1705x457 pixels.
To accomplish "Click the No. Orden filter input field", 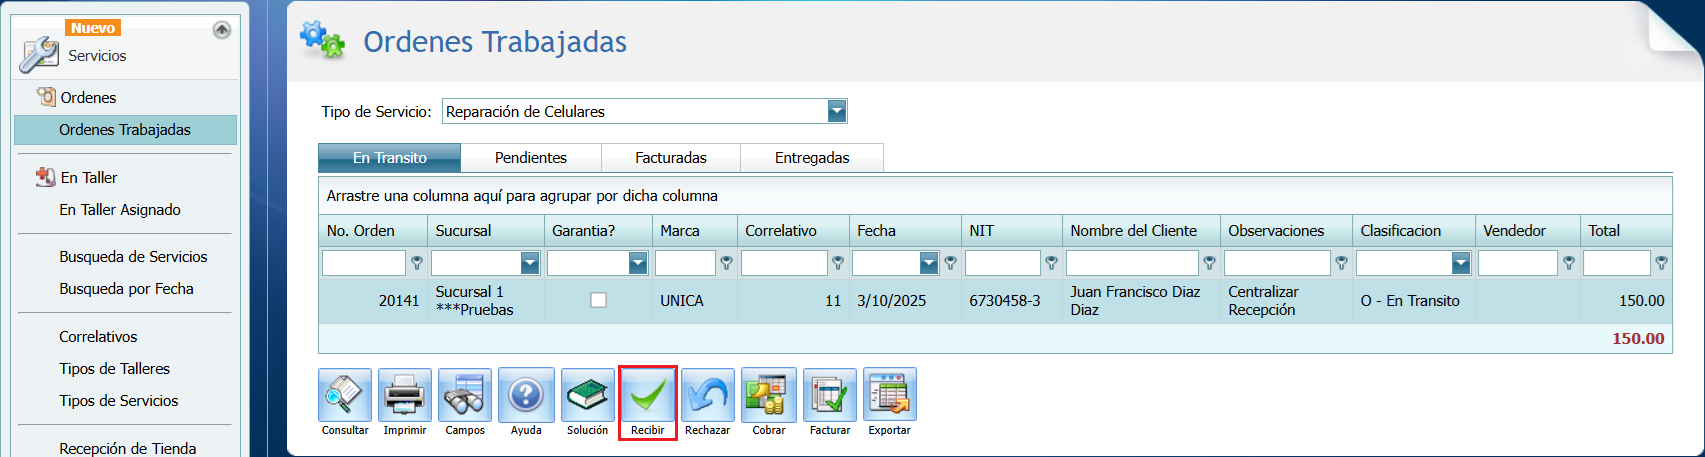I will pyautogui.click(x=363, y=263).
